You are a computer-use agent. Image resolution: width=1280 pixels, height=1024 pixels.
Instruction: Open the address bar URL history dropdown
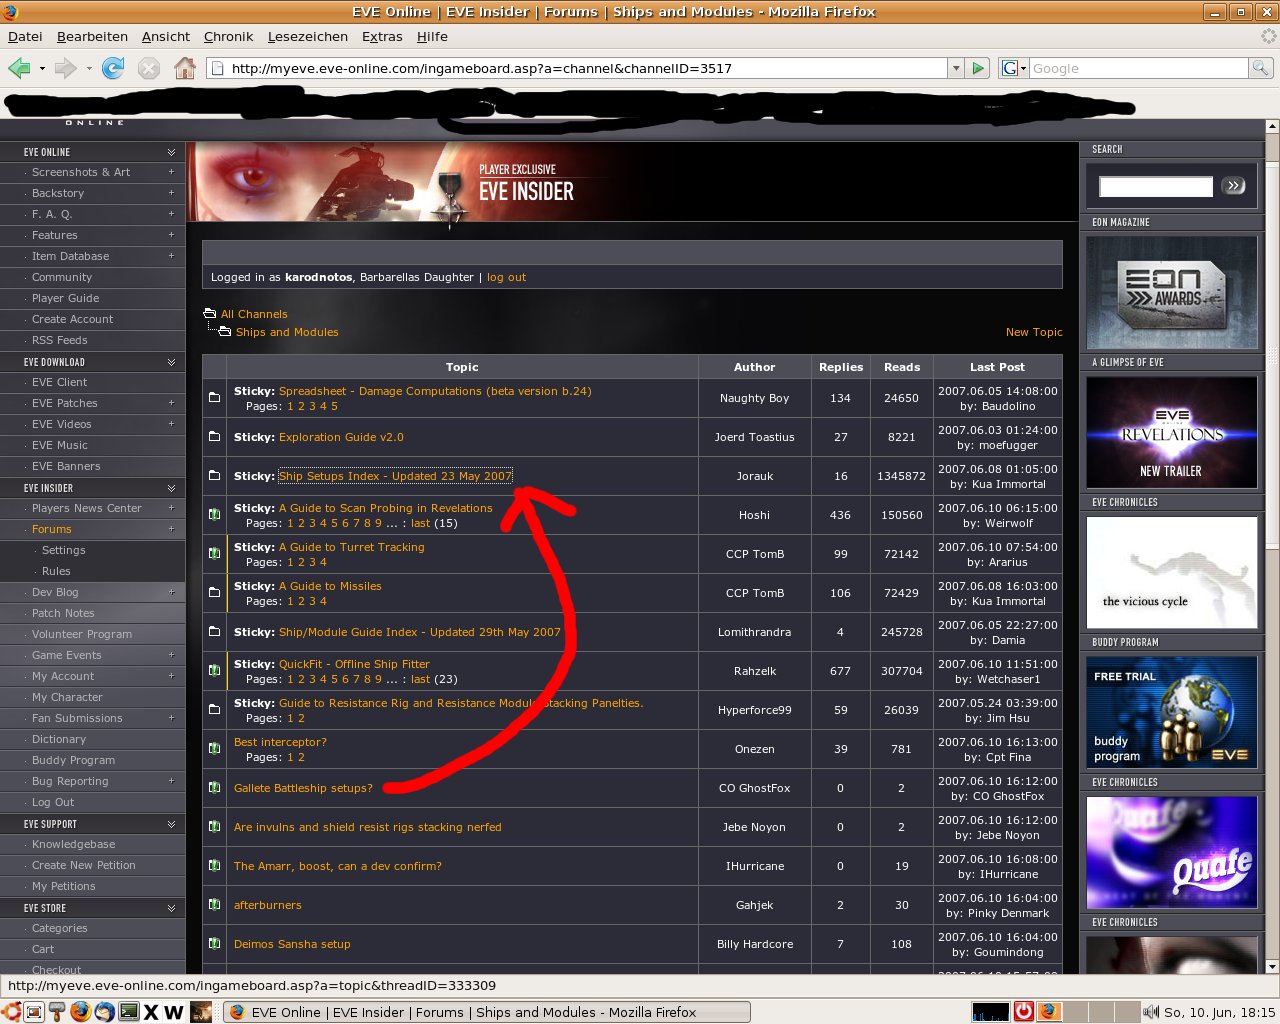coord(956,68)
